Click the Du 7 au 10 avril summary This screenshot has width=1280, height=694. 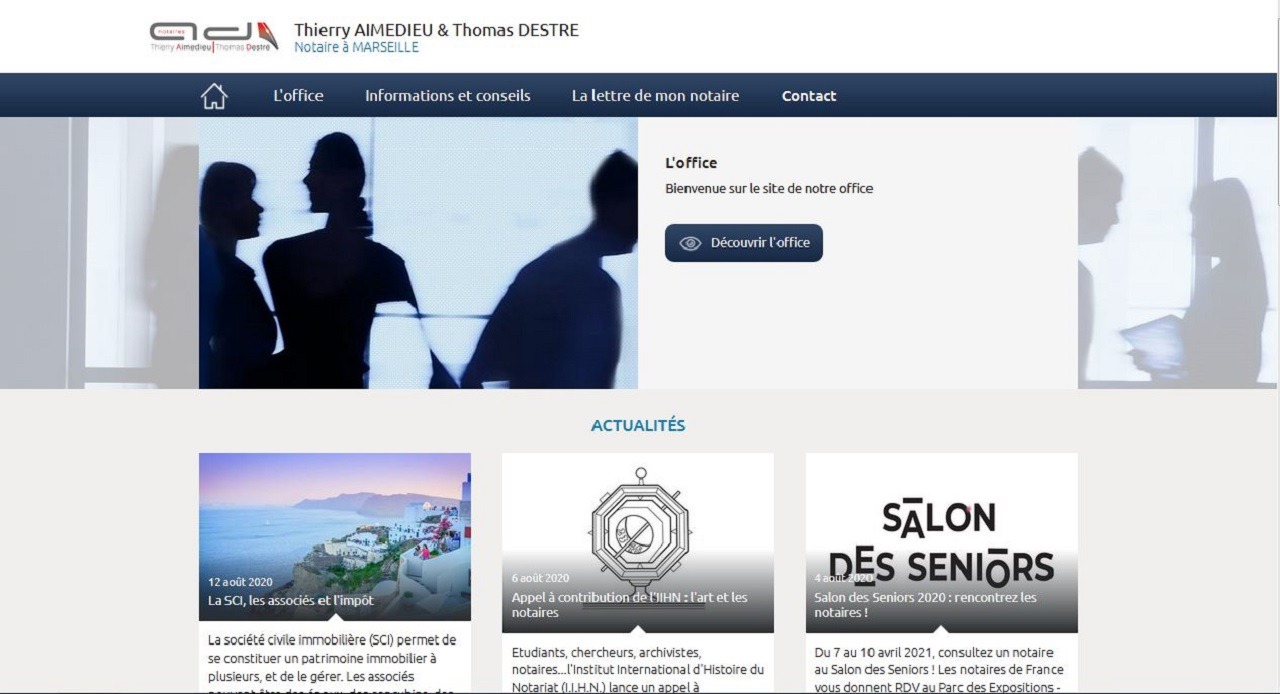tap(940, 670)
